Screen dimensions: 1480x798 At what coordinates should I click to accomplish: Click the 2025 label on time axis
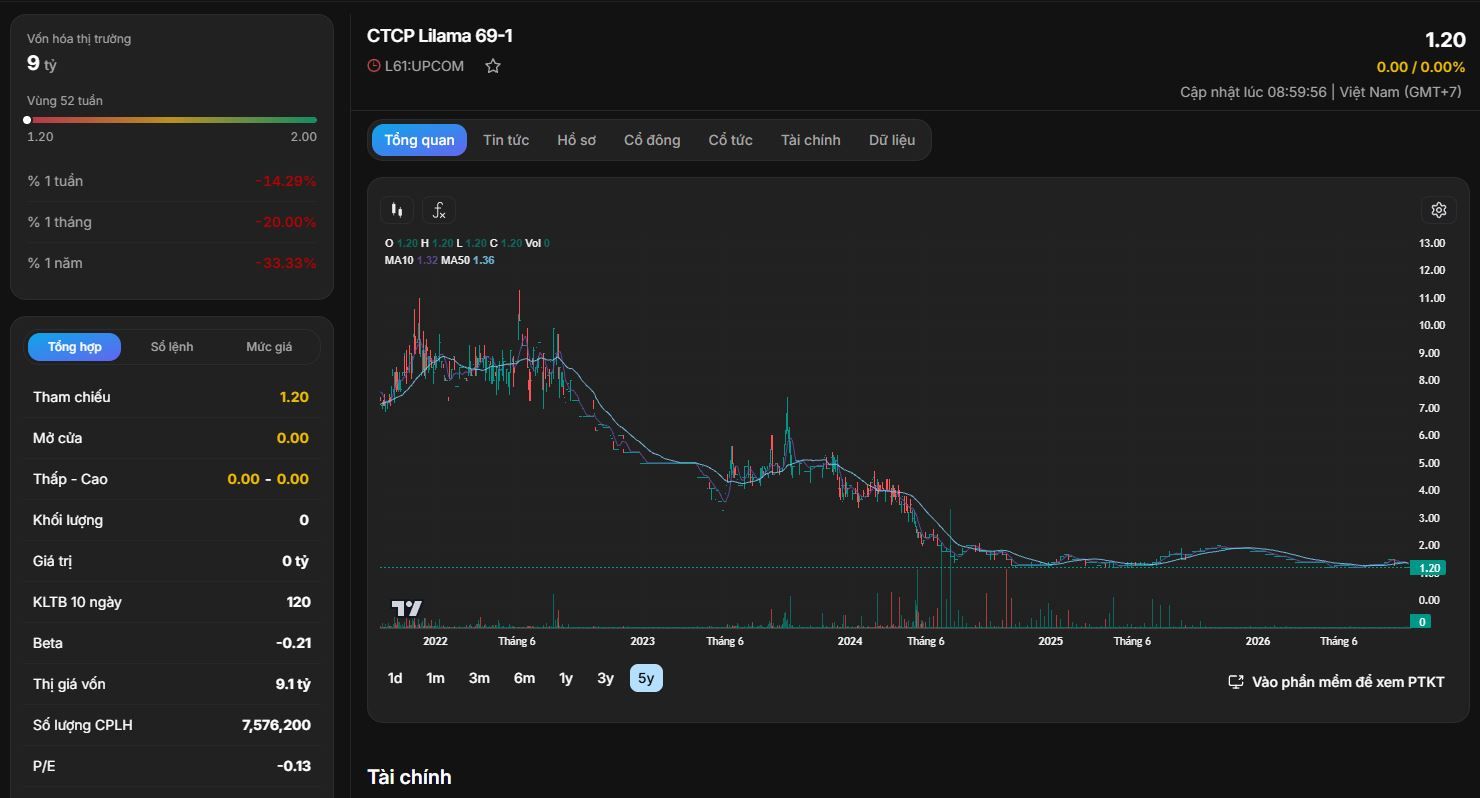[1051, 641]
